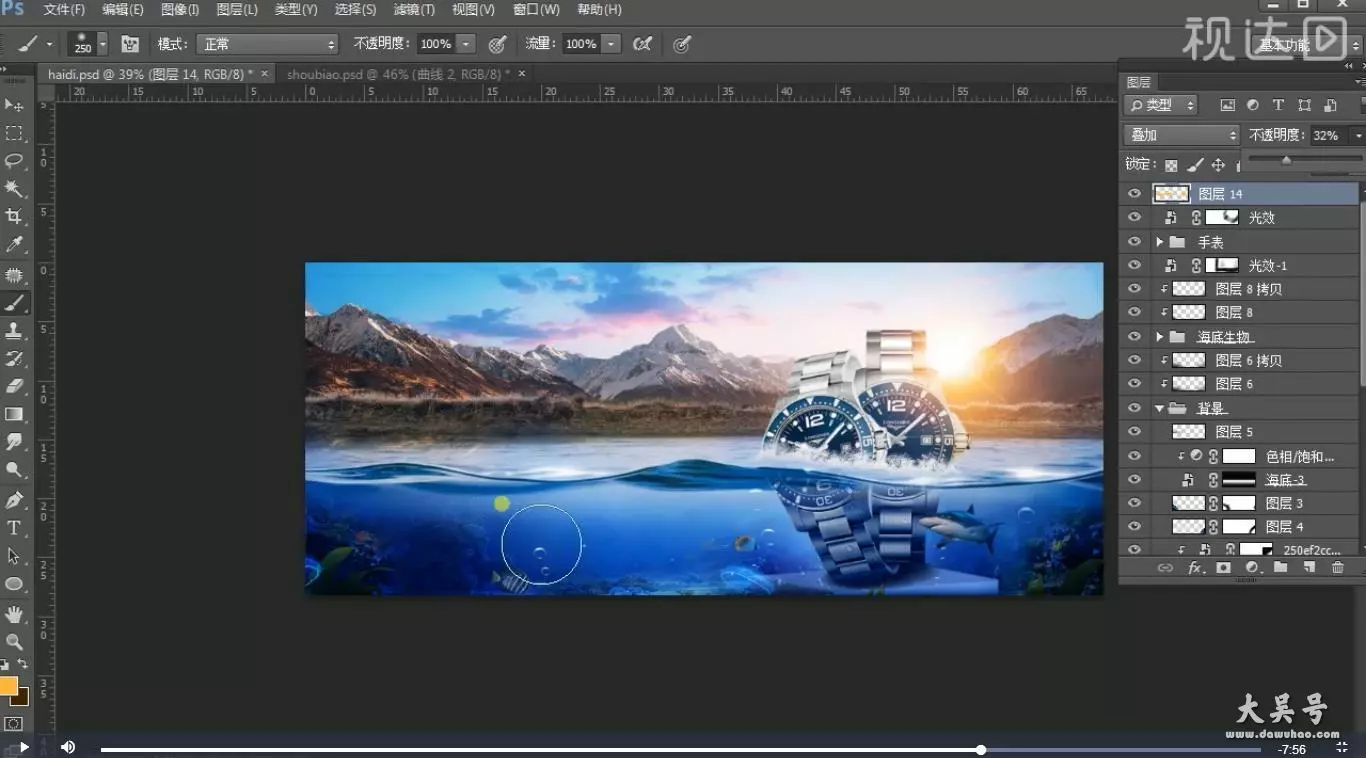1366x758 pixels.
Task: Select the Healing Brush tool
Action: tap(14, 275)
